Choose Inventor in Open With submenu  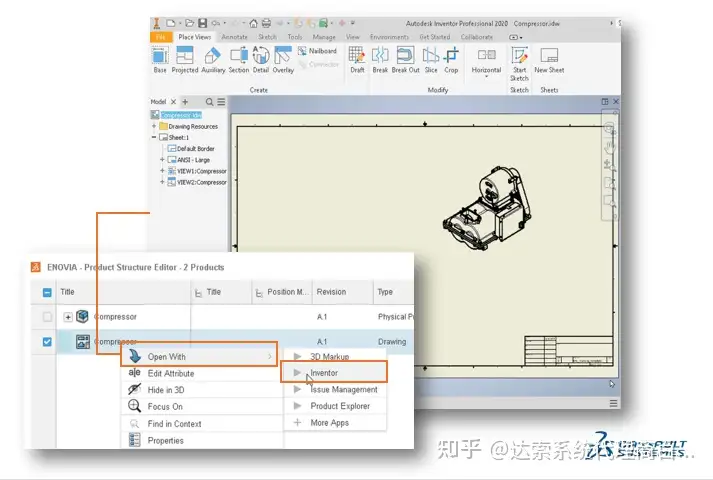tap(334, 373)
